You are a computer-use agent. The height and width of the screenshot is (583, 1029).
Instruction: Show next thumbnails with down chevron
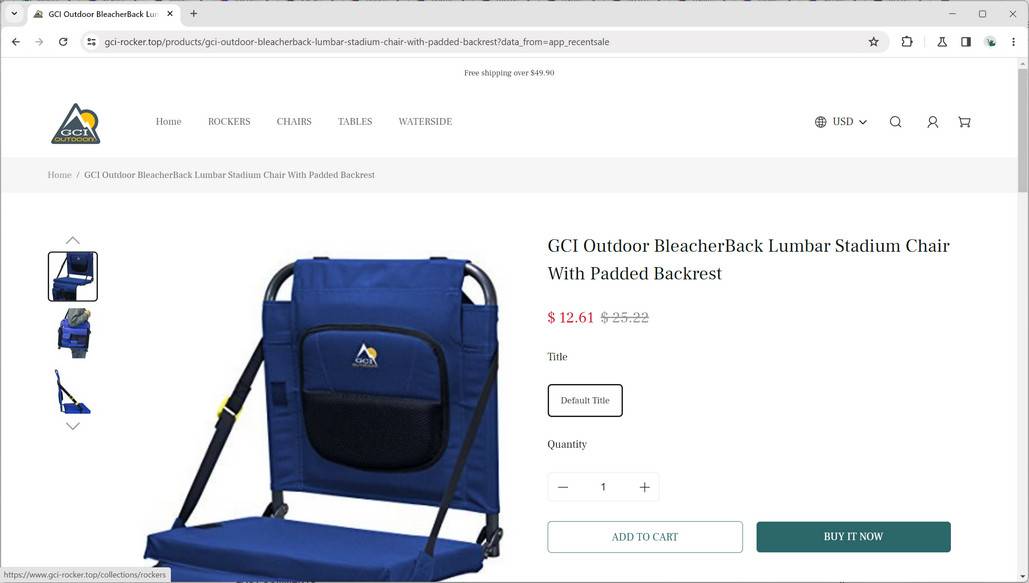[73, 426]
